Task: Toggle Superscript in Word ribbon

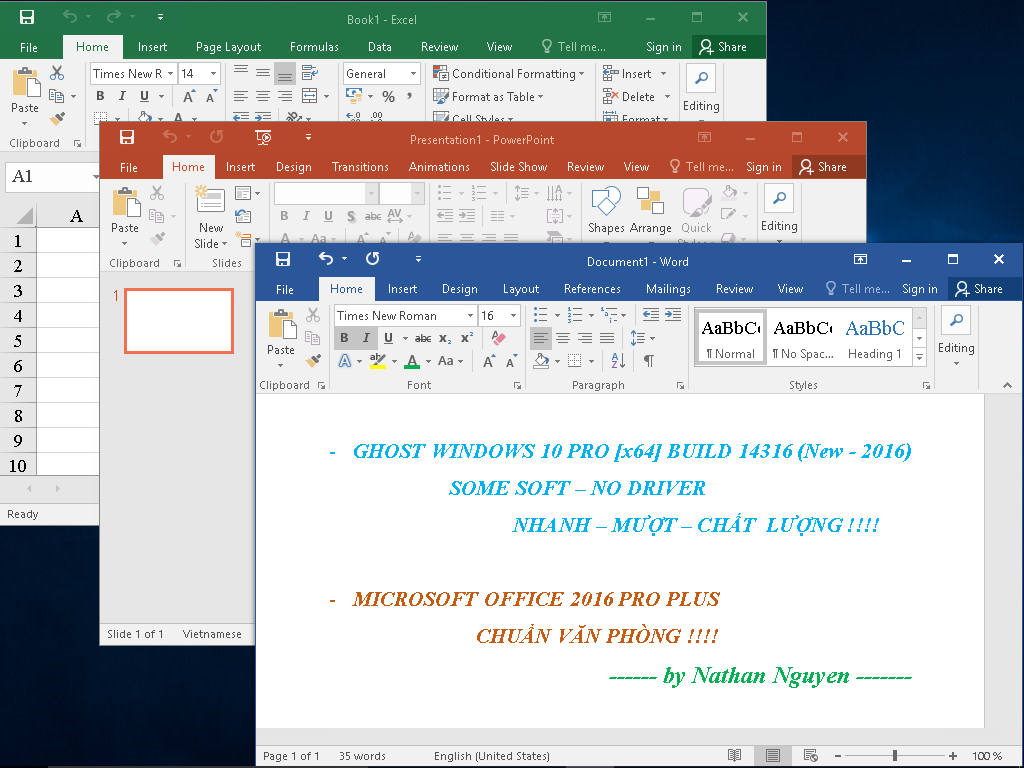Action: coord(467,338)
